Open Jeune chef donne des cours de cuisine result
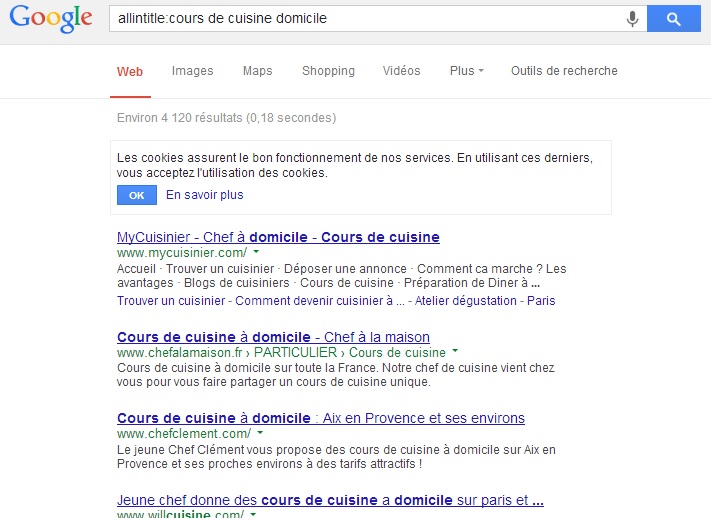711x518 pixels. point(330,500)
